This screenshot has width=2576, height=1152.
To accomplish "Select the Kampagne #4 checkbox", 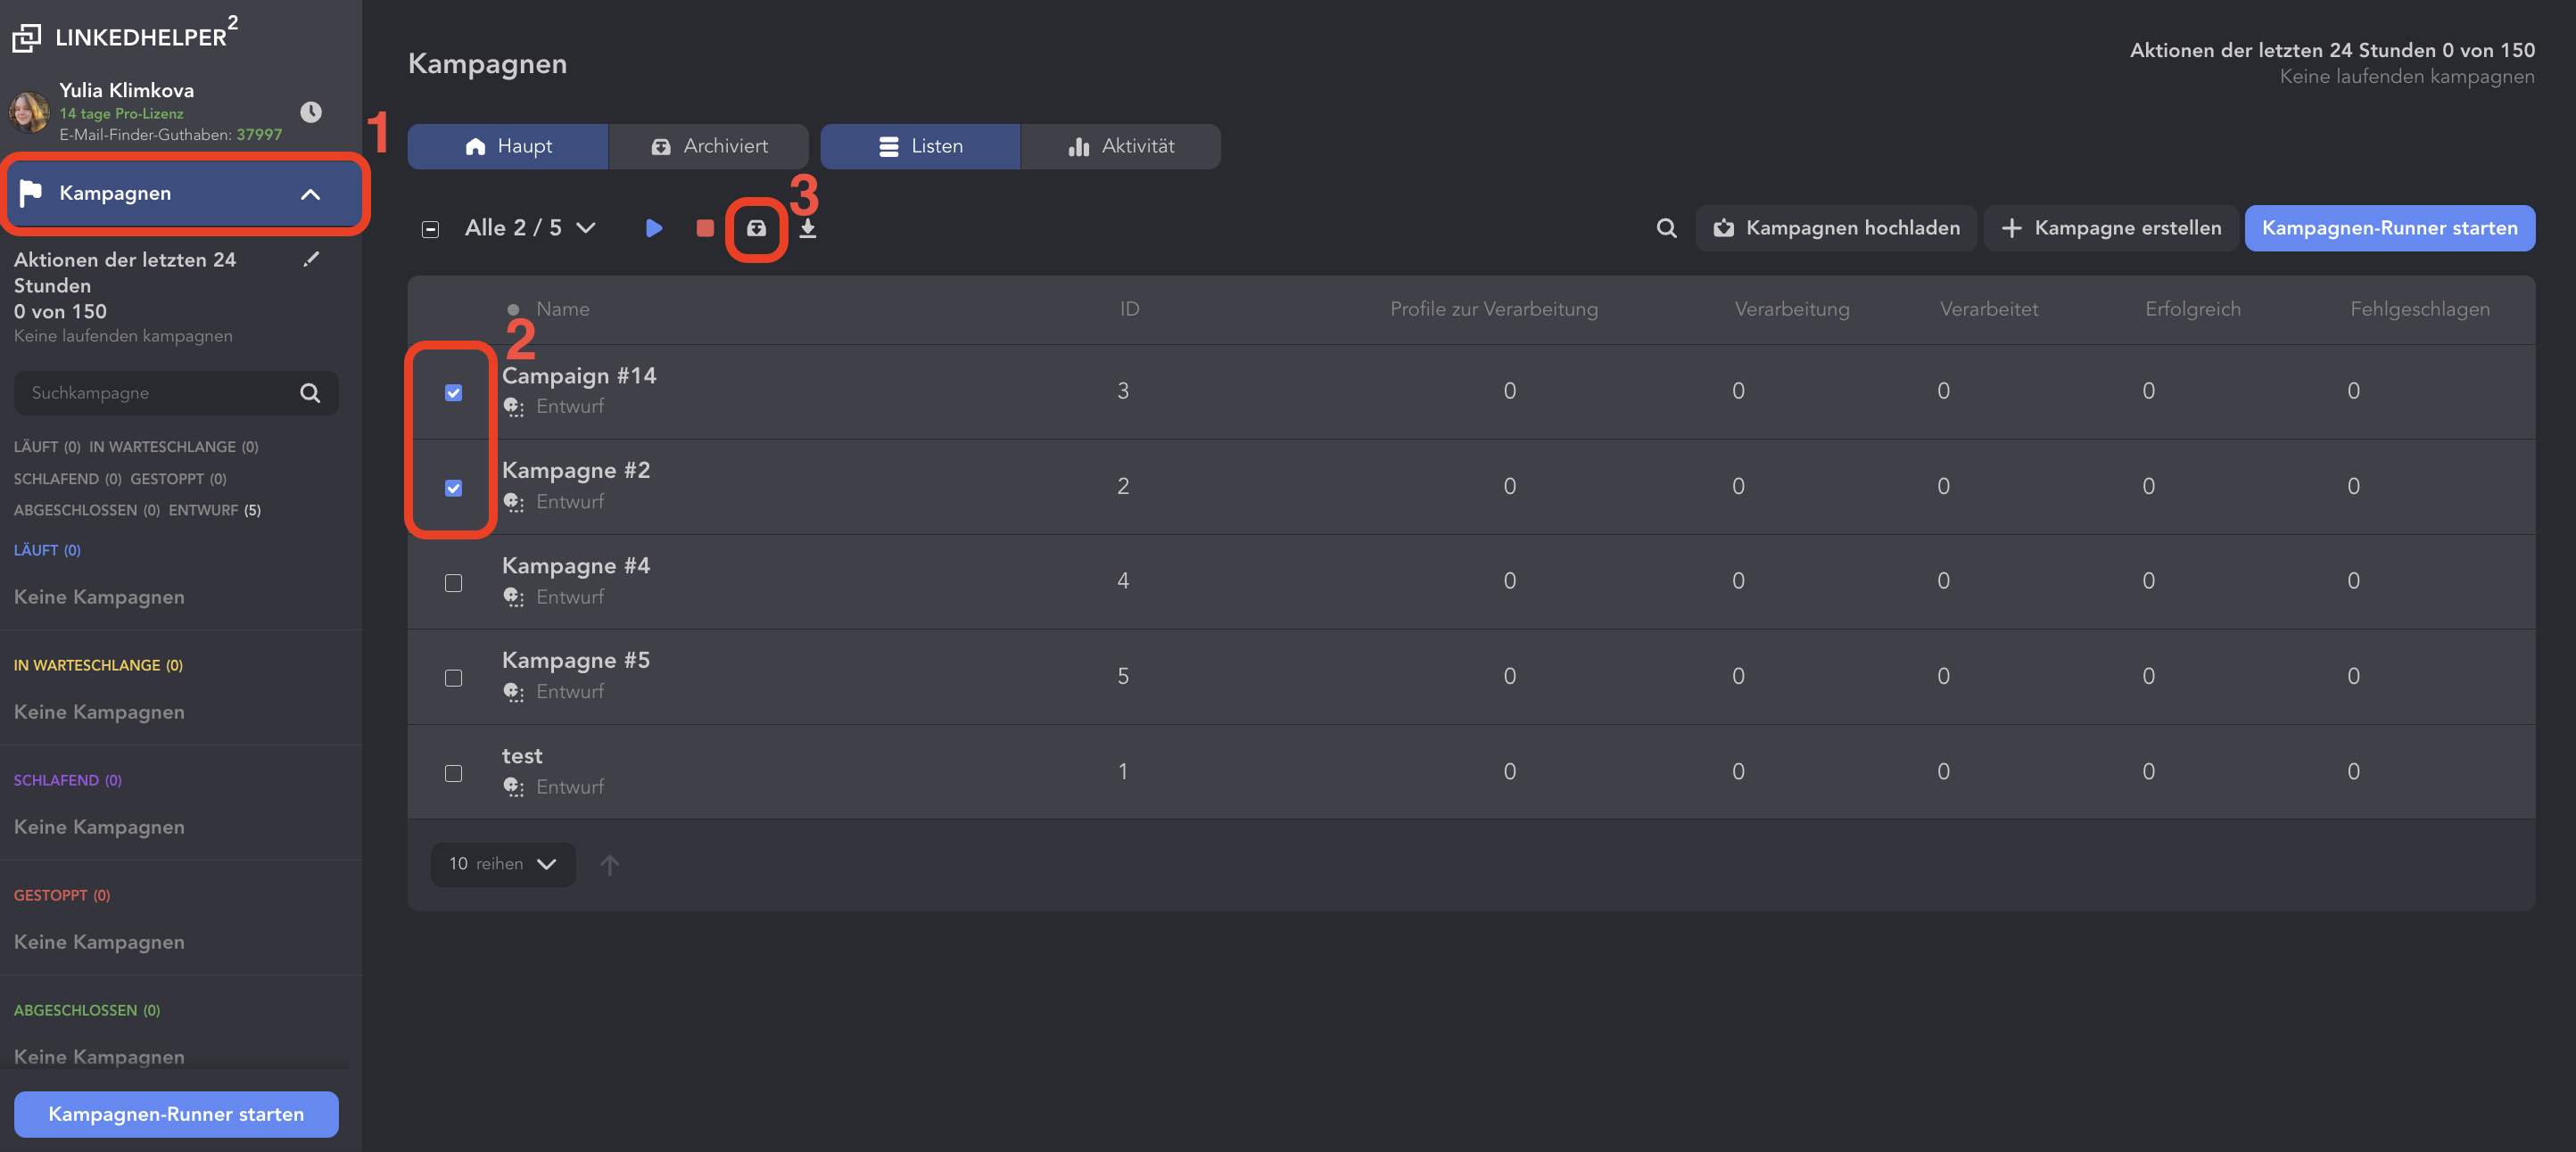I will coord(453,583).
